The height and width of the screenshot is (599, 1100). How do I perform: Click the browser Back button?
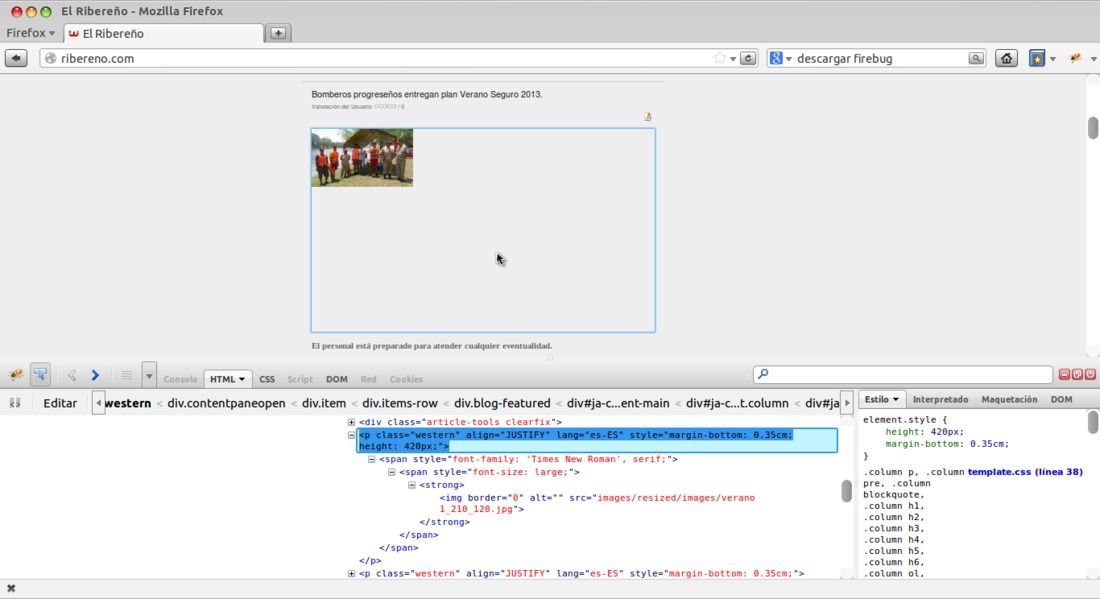pyautogui.click(x=16, y=58)
